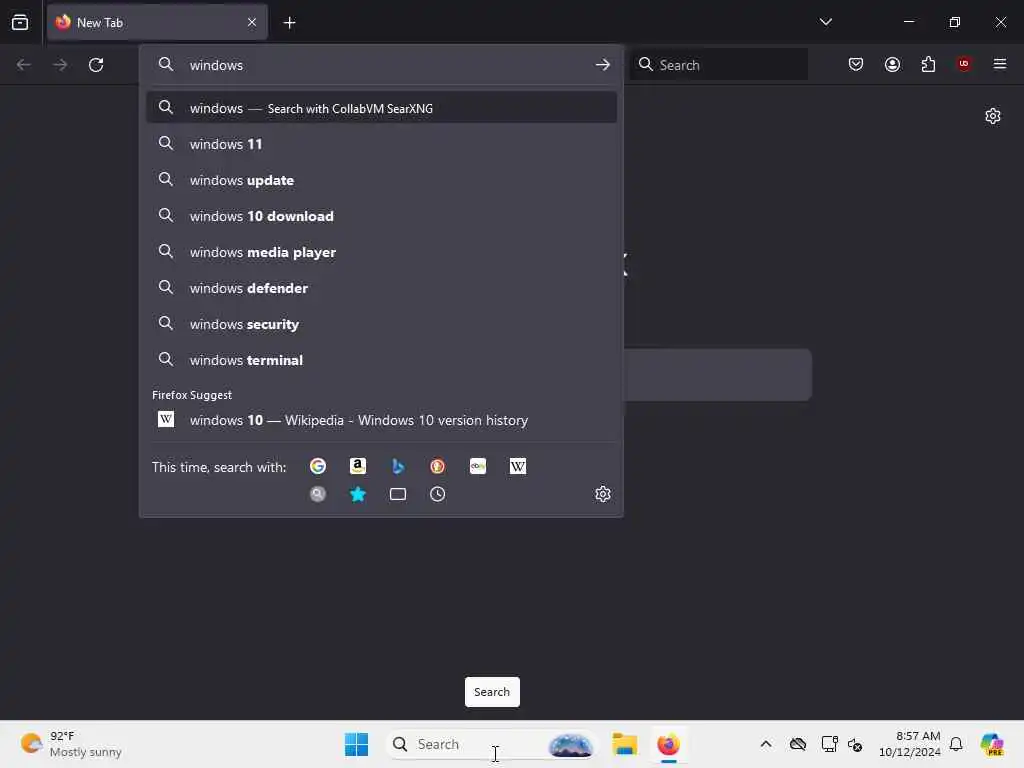Open the list all tabs chevron
Image resolution: width=1024 pixels, height=768 pixels.
pyautogui.click(x=825, y=22)
